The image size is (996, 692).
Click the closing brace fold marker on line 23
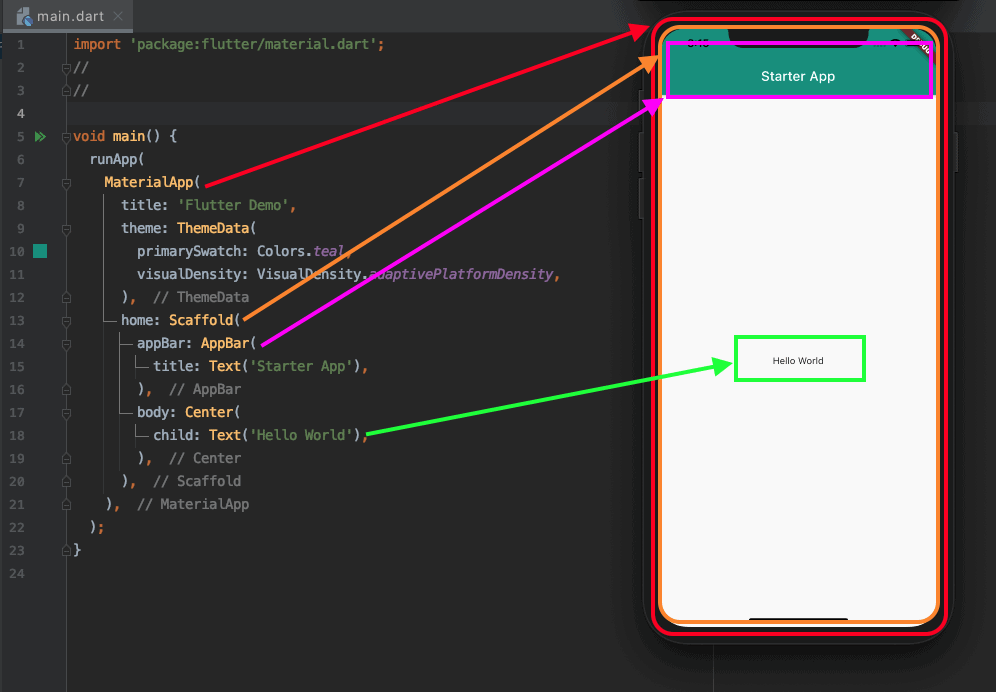coord(66,551)
